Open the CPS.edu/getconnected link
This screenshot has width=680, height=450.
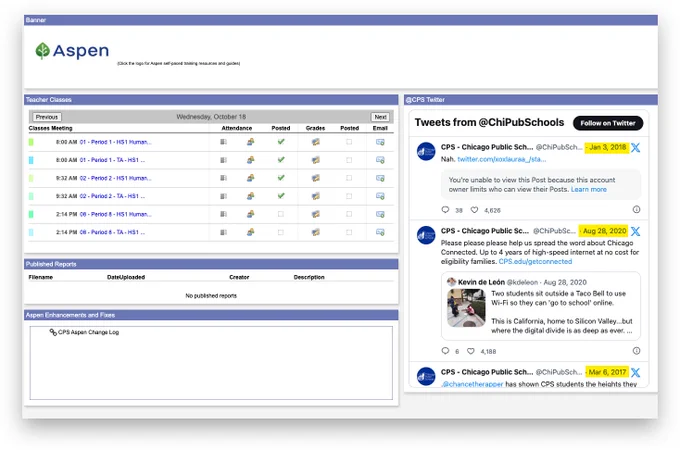[x=535, y=261]
